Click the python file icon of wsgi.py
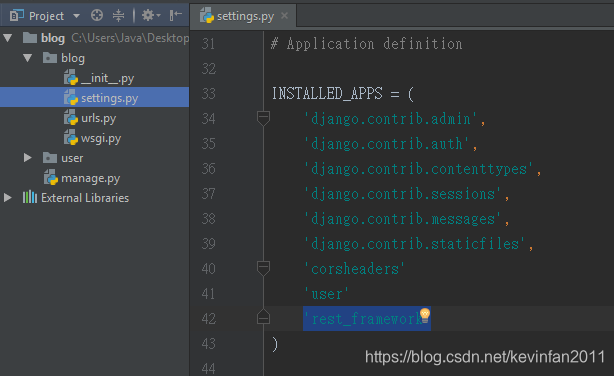Screen dimensions: 614x376 [x=71, y=137]
